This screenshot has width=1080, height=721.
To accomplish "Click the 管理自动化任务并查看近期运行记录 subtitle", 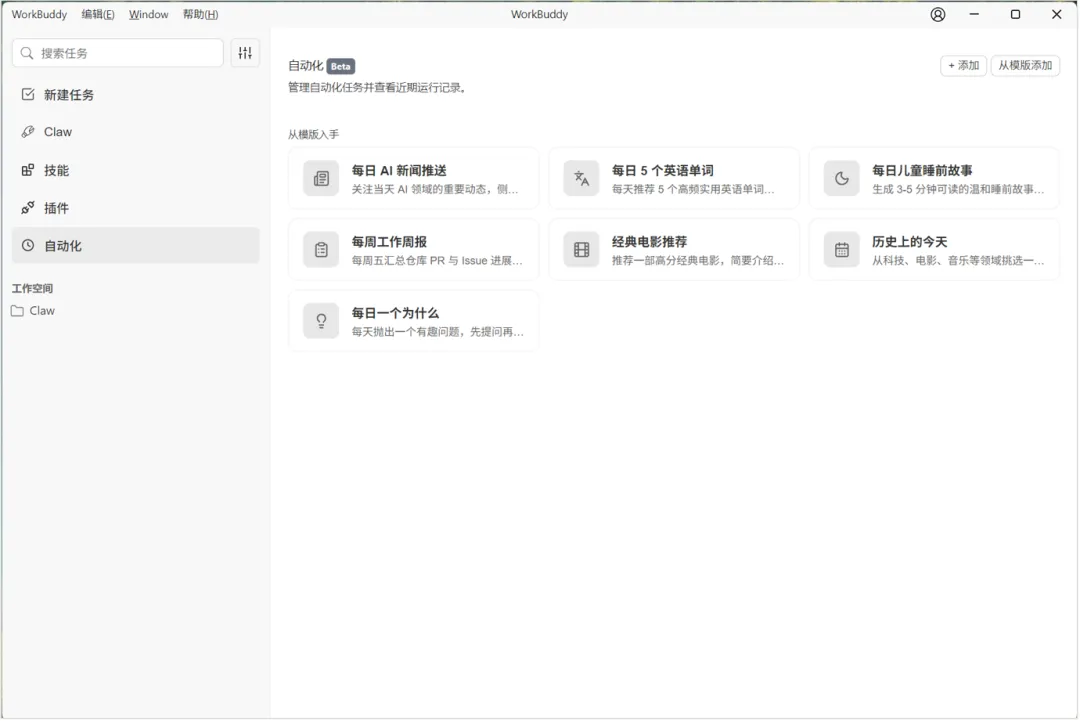I will pos(377,87).
